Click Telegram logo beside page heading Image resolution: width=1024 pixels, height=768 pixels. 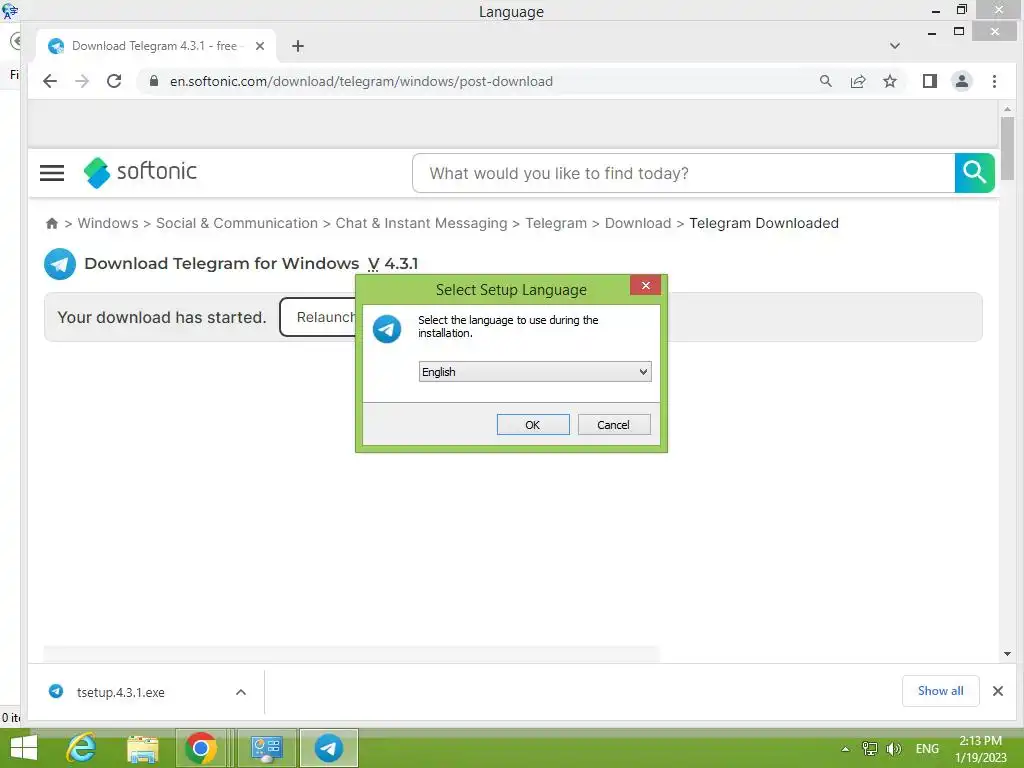click(x=60, y=264)
